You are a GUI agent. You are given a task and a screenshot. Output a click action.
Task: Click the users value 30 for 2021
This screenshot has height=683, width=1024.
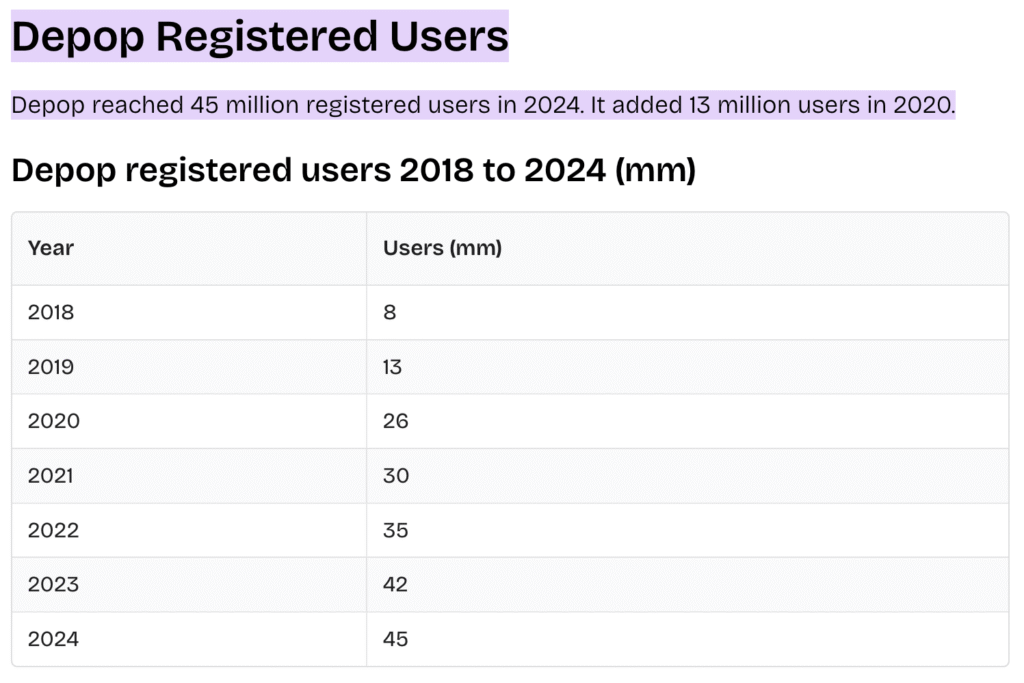click(396, 476)
